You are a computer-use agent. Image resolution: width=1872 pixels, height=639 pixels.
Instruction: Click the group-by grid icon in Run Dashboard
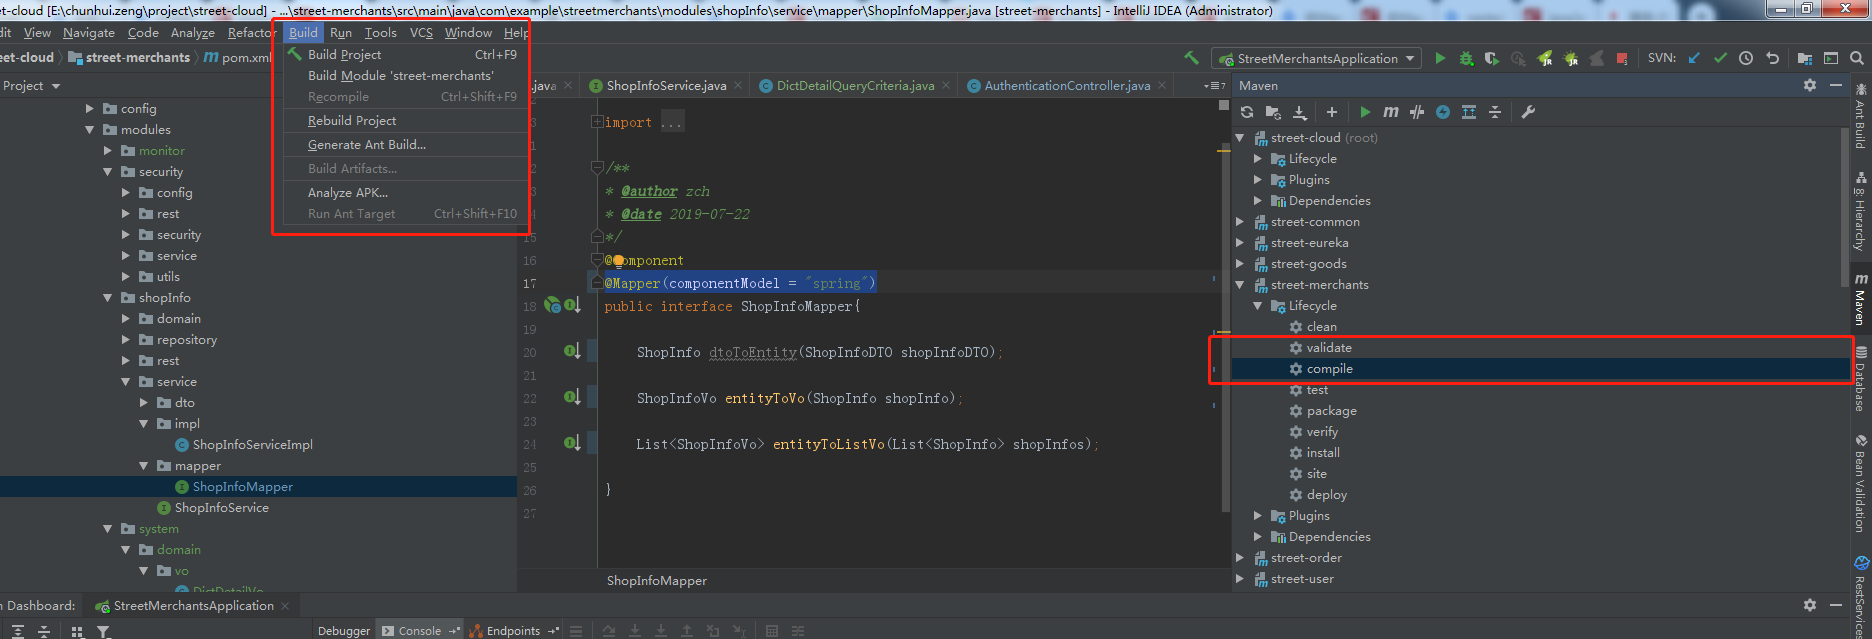pos(77,631)
